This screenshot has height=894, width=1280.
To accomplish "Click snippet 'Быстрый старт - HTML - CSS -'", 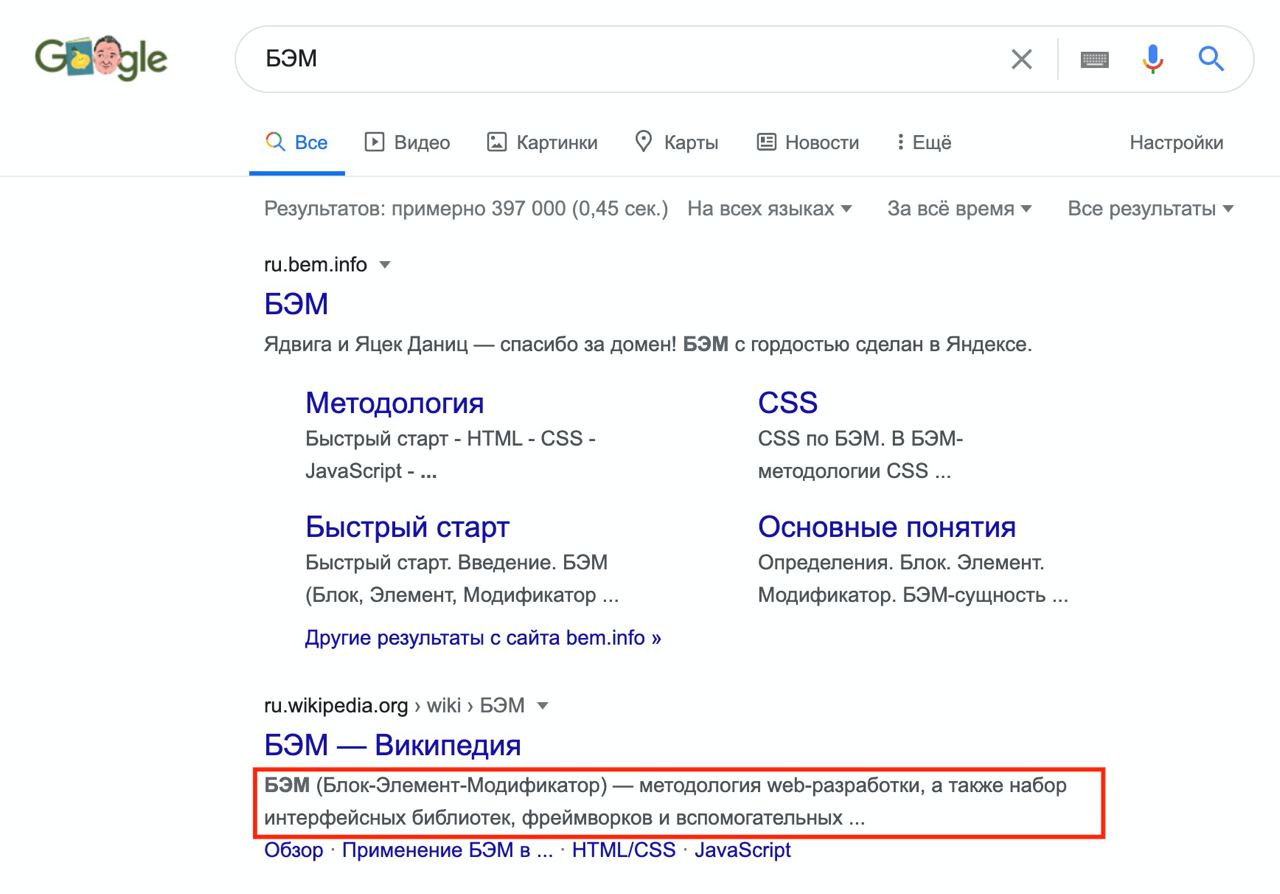I will coord(450,455).
